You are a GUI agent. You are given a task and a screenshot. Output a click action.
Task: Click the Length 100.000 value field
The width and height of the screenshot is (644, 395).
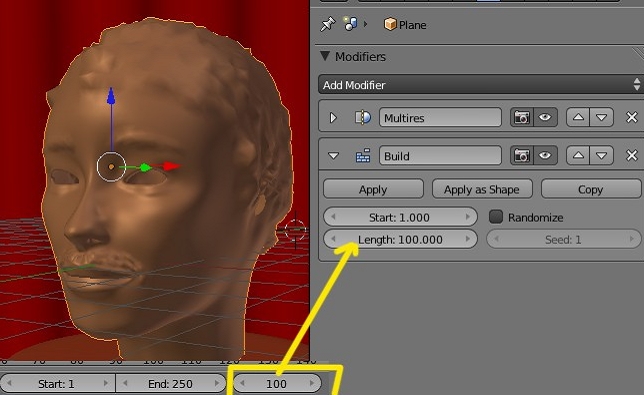pos(400,239)
